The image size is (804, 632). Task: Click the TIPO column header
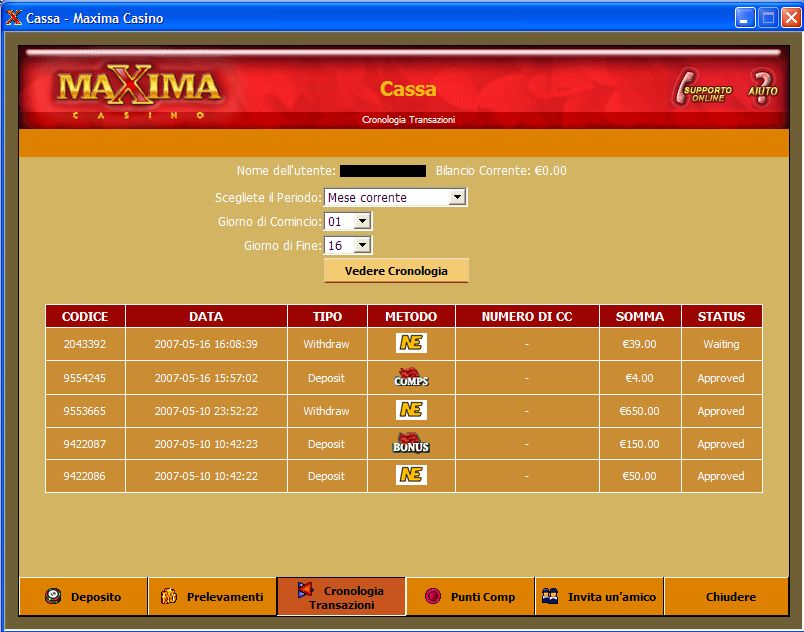point(327,316)
